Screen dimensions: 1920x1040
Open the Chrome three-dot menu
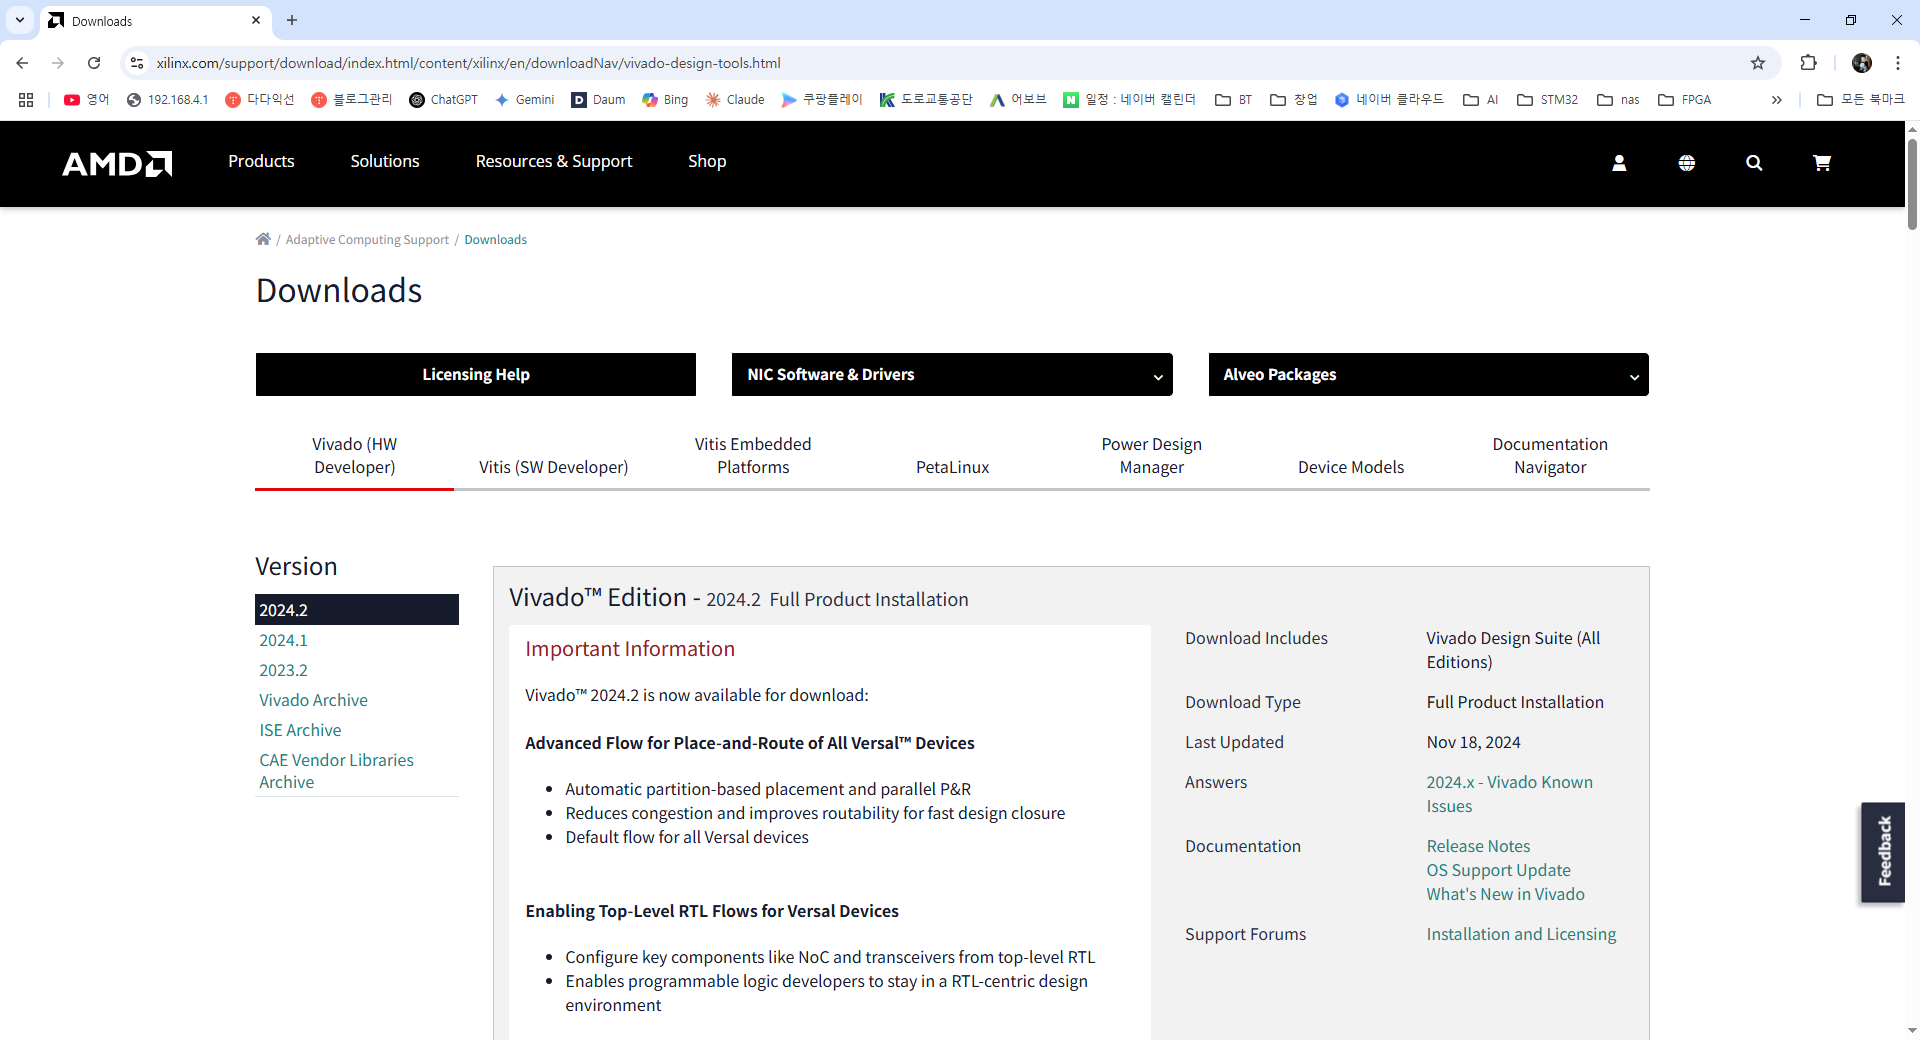pyautogui.click(x=1898, y=63)
